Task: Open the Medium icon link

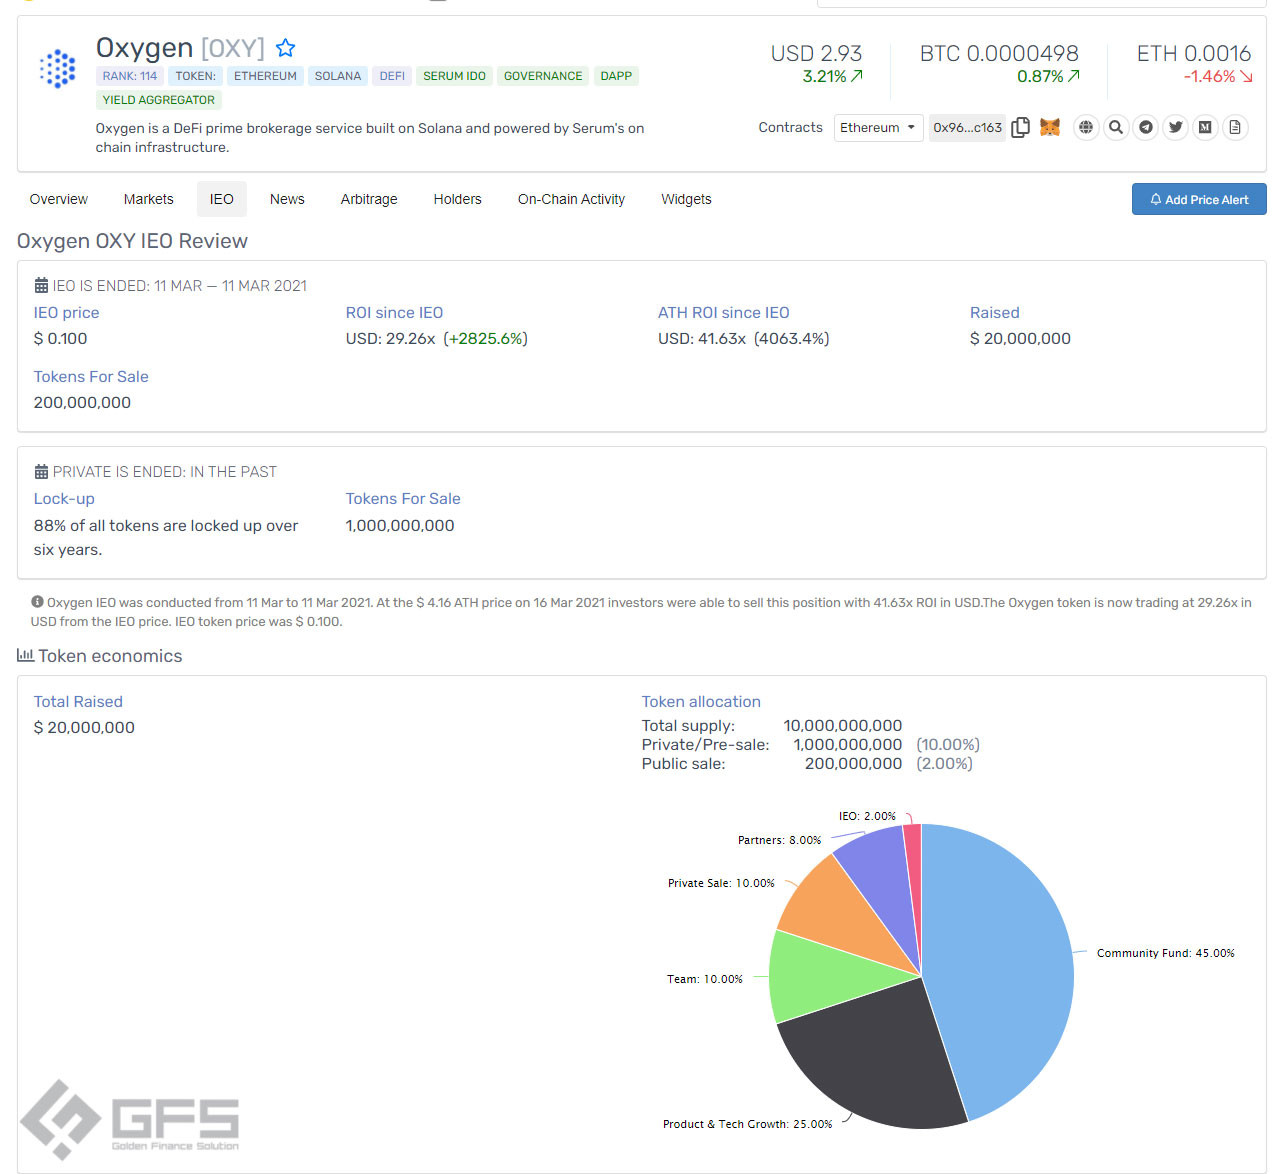Action: [x=1206, y=127]
